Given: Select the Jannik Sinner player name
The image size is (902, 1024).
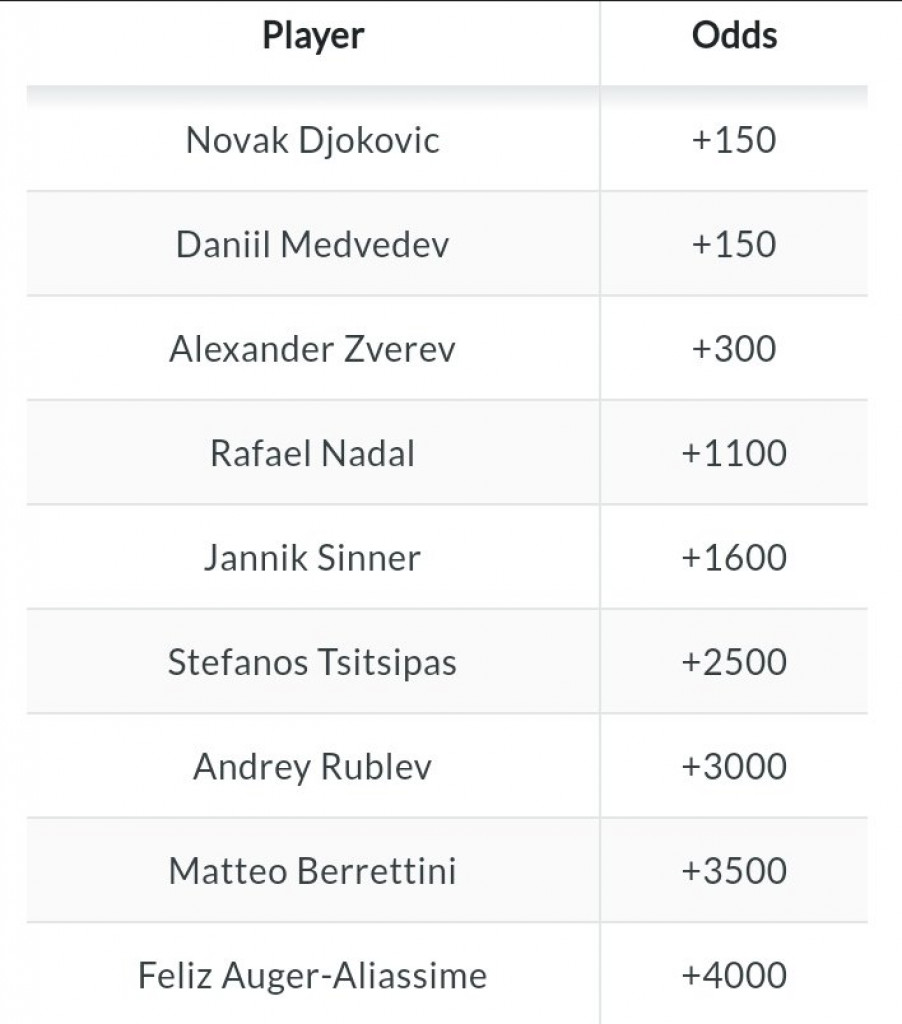Looking at the screenshot, I should (313, 558).
